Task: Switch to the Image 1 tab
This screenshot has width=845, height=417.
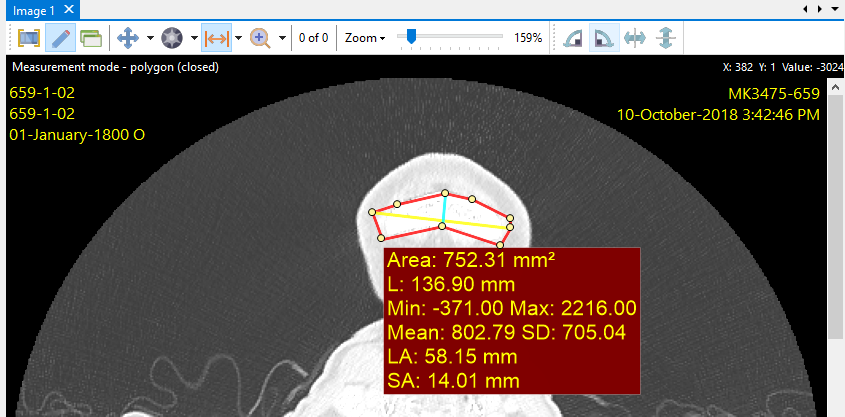Action: 33,9
